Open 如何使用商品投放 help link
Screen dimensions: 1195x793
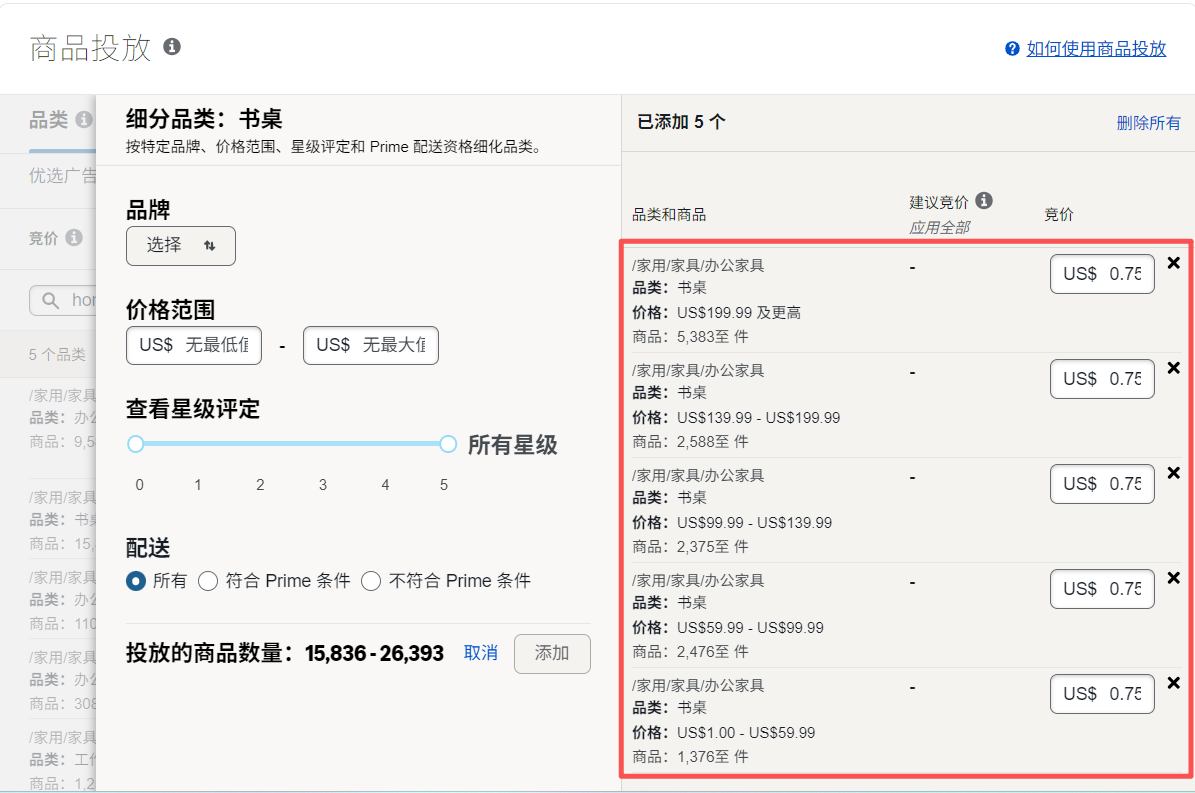(1096, 49)
